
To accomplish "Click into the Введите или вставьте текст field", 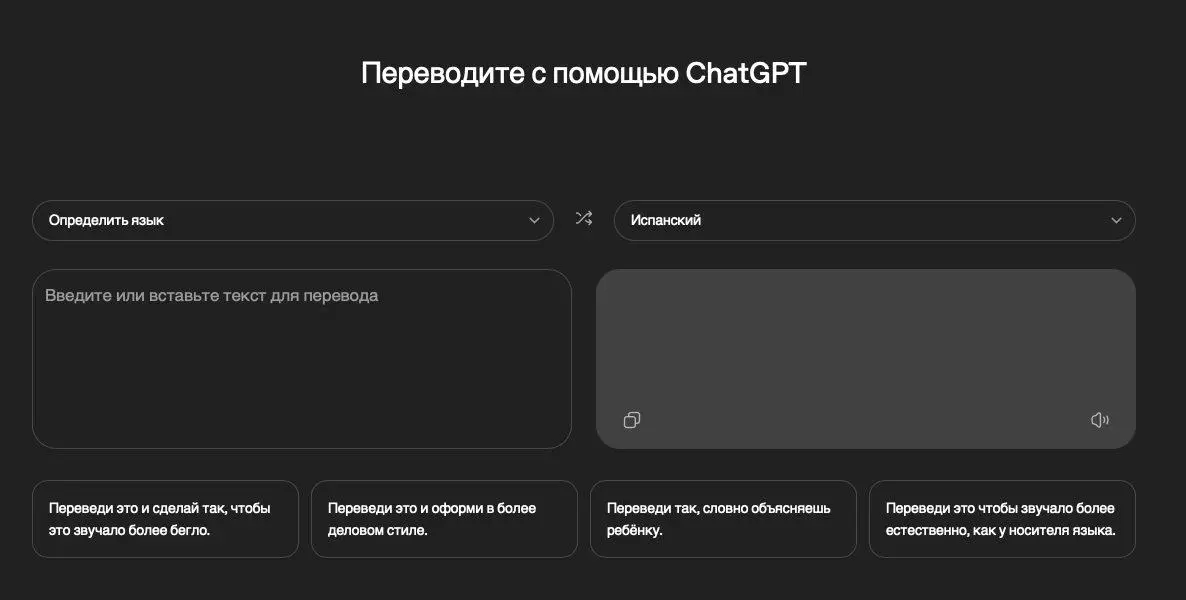I will click(x=302, y=359).
